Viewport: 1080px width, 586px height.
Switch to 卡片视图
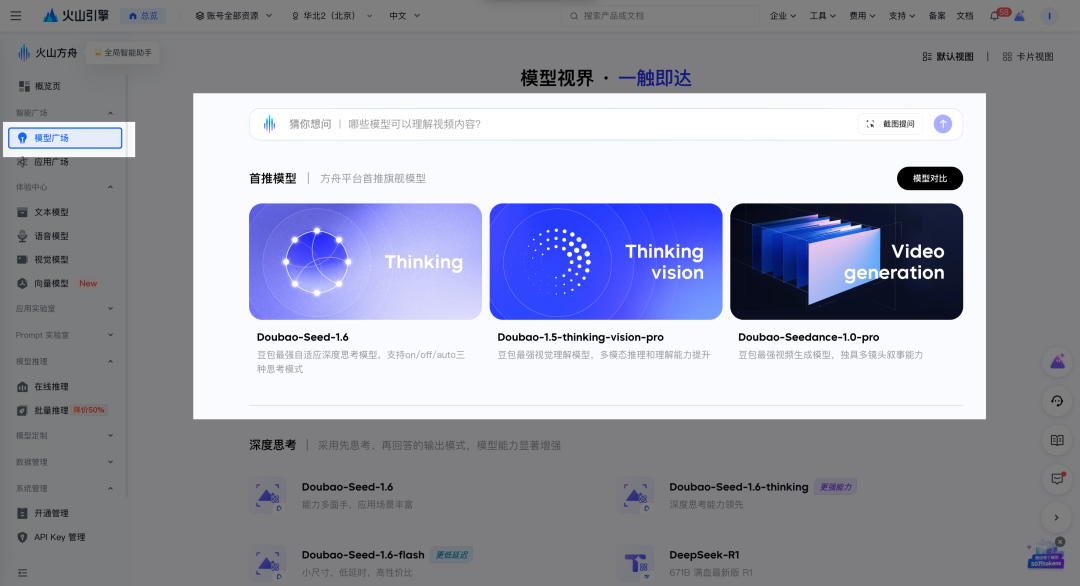click(1028, 56)
